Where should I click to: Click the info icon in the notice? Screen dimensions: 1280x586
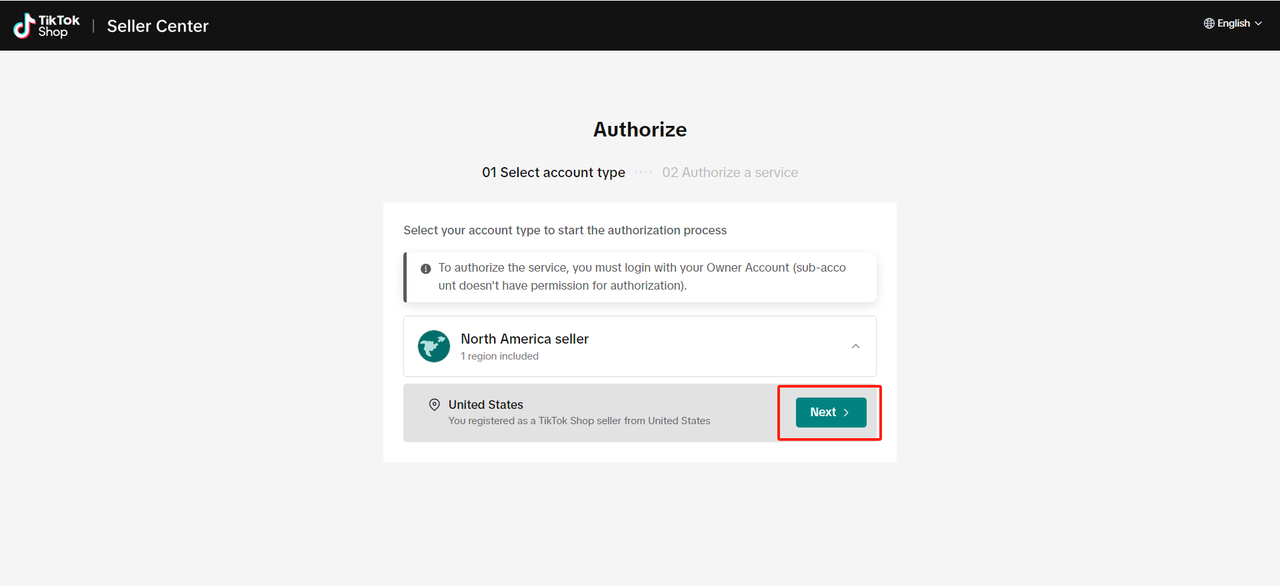pos(426,269)
